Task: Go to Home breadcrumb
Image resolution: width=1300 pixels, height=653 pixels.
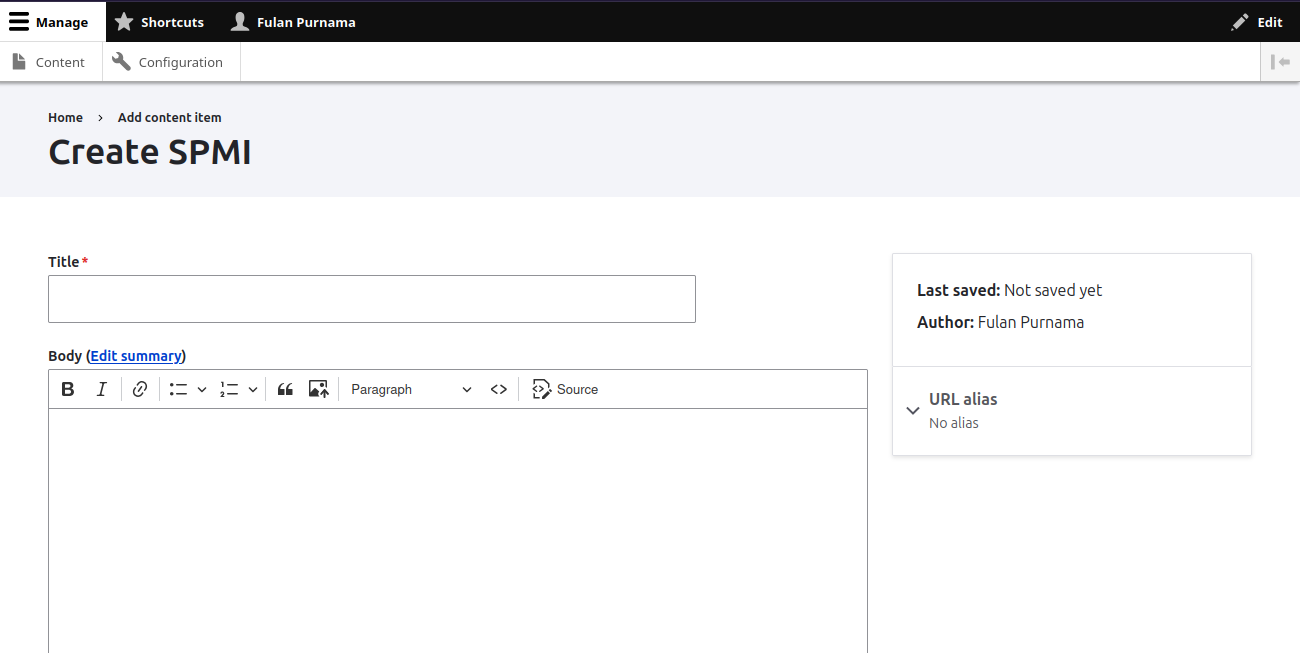Action: 65,118
